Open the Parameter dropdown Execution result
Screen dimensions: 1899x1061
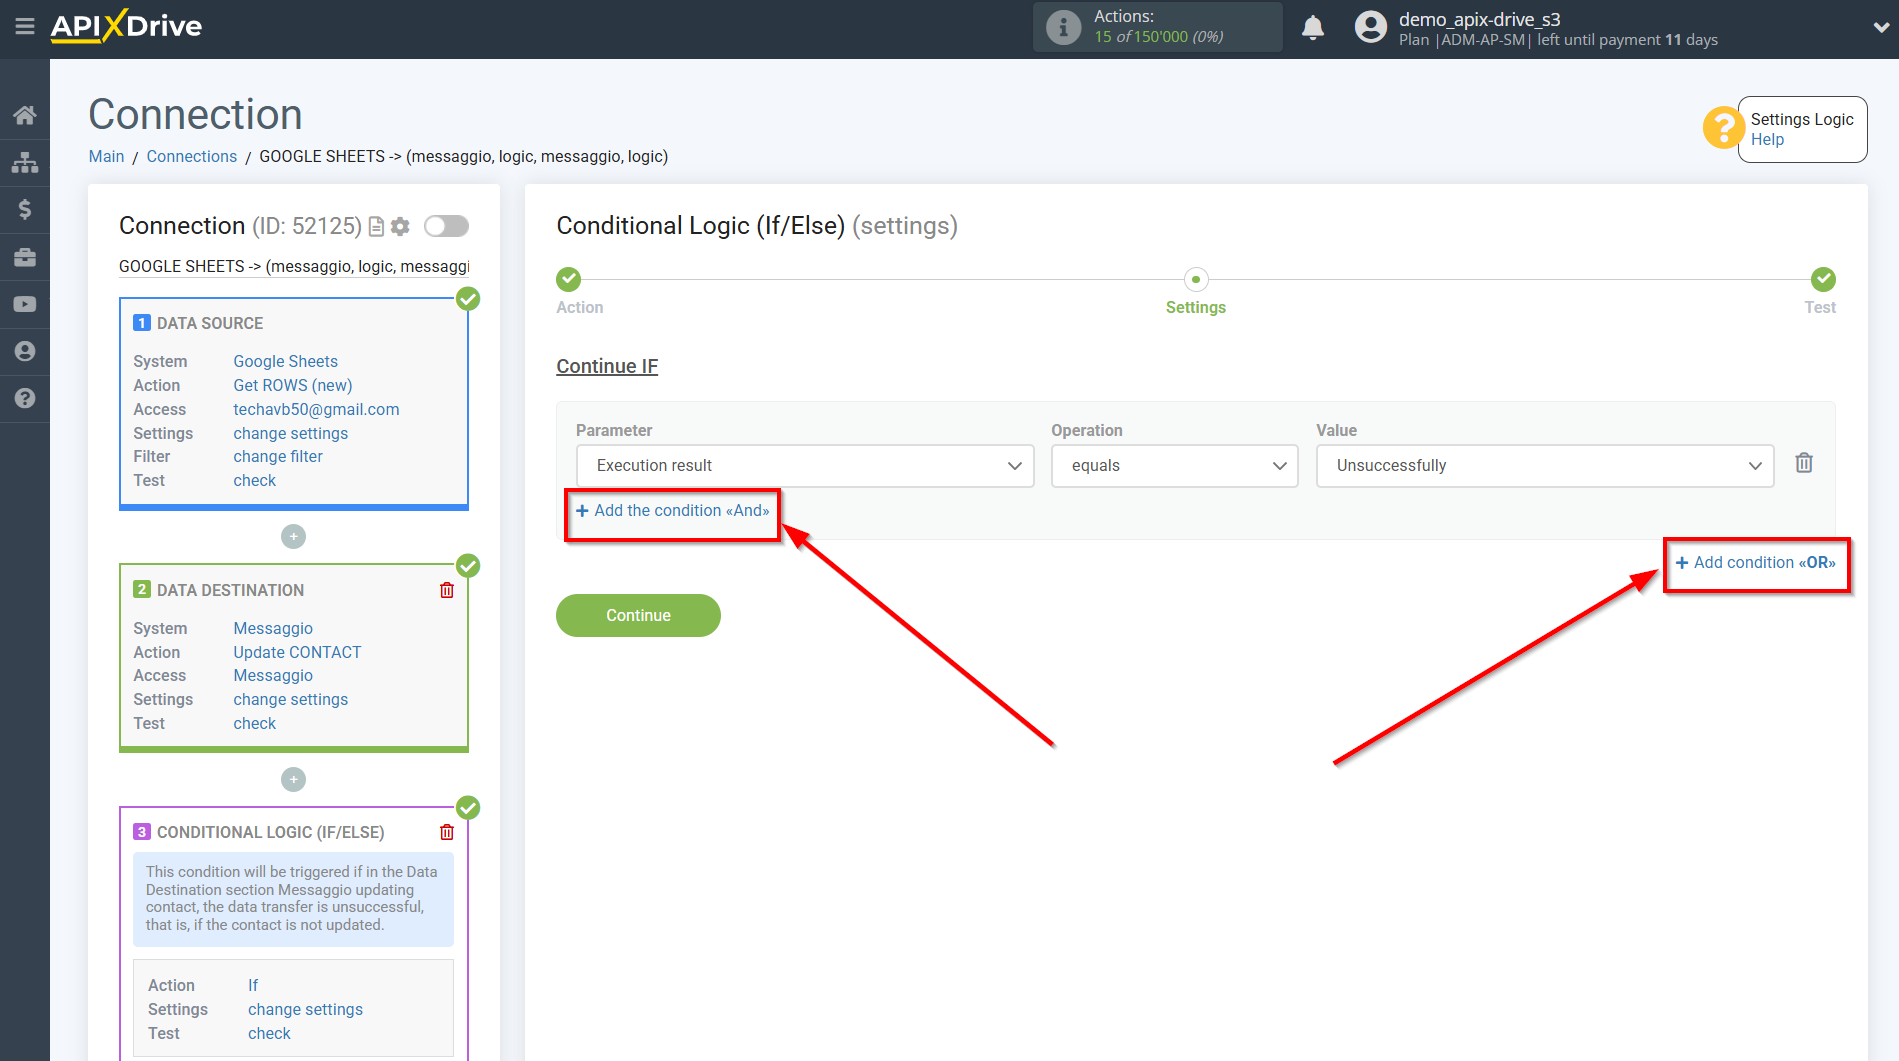tap(805, 466)
